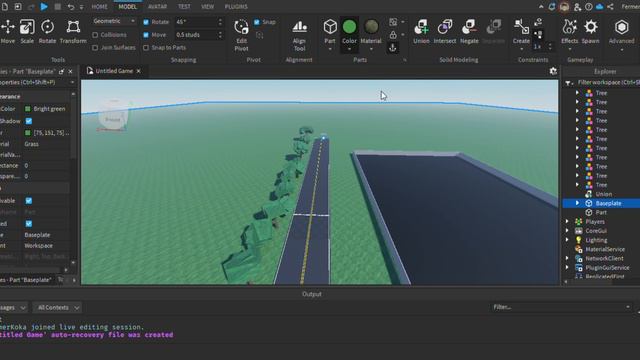
Task: Open the AVATAR ribbon tab
Action: [x=158, y=7]
